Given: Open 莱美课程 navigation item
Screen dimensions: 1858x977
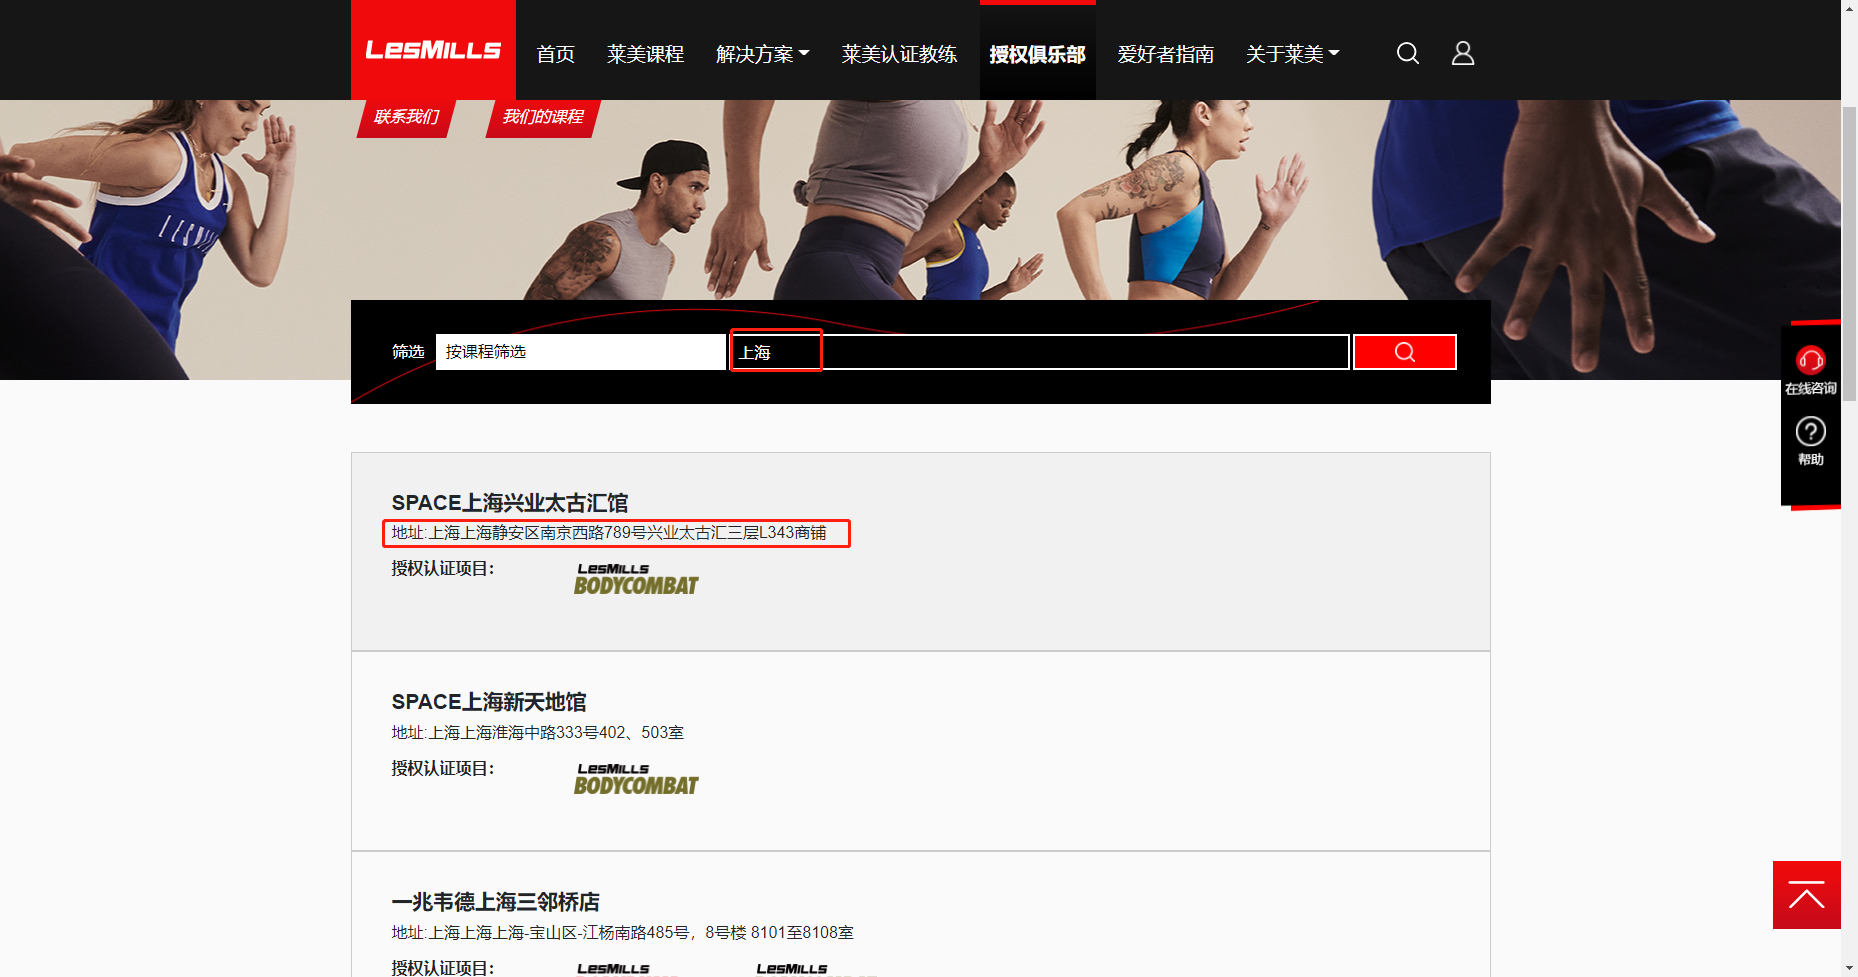Looking at the screenshot, I should pyautogui.click(x=646, y=54).
